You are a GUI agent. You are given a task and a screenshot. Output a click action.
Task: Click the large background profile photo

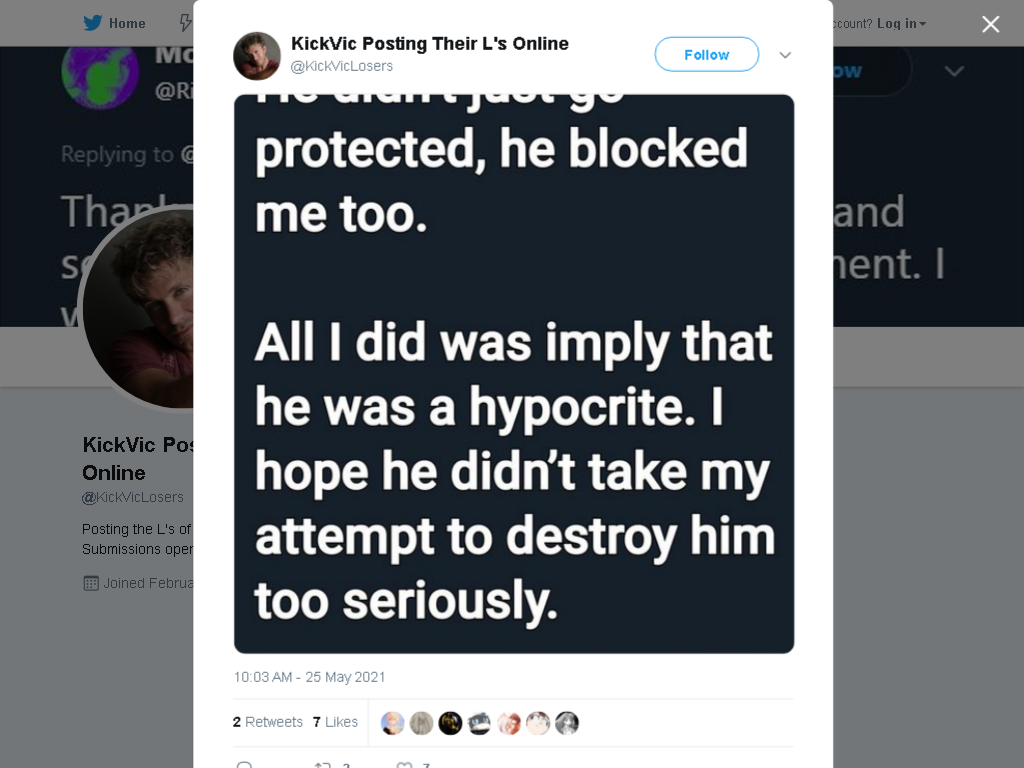138,308
